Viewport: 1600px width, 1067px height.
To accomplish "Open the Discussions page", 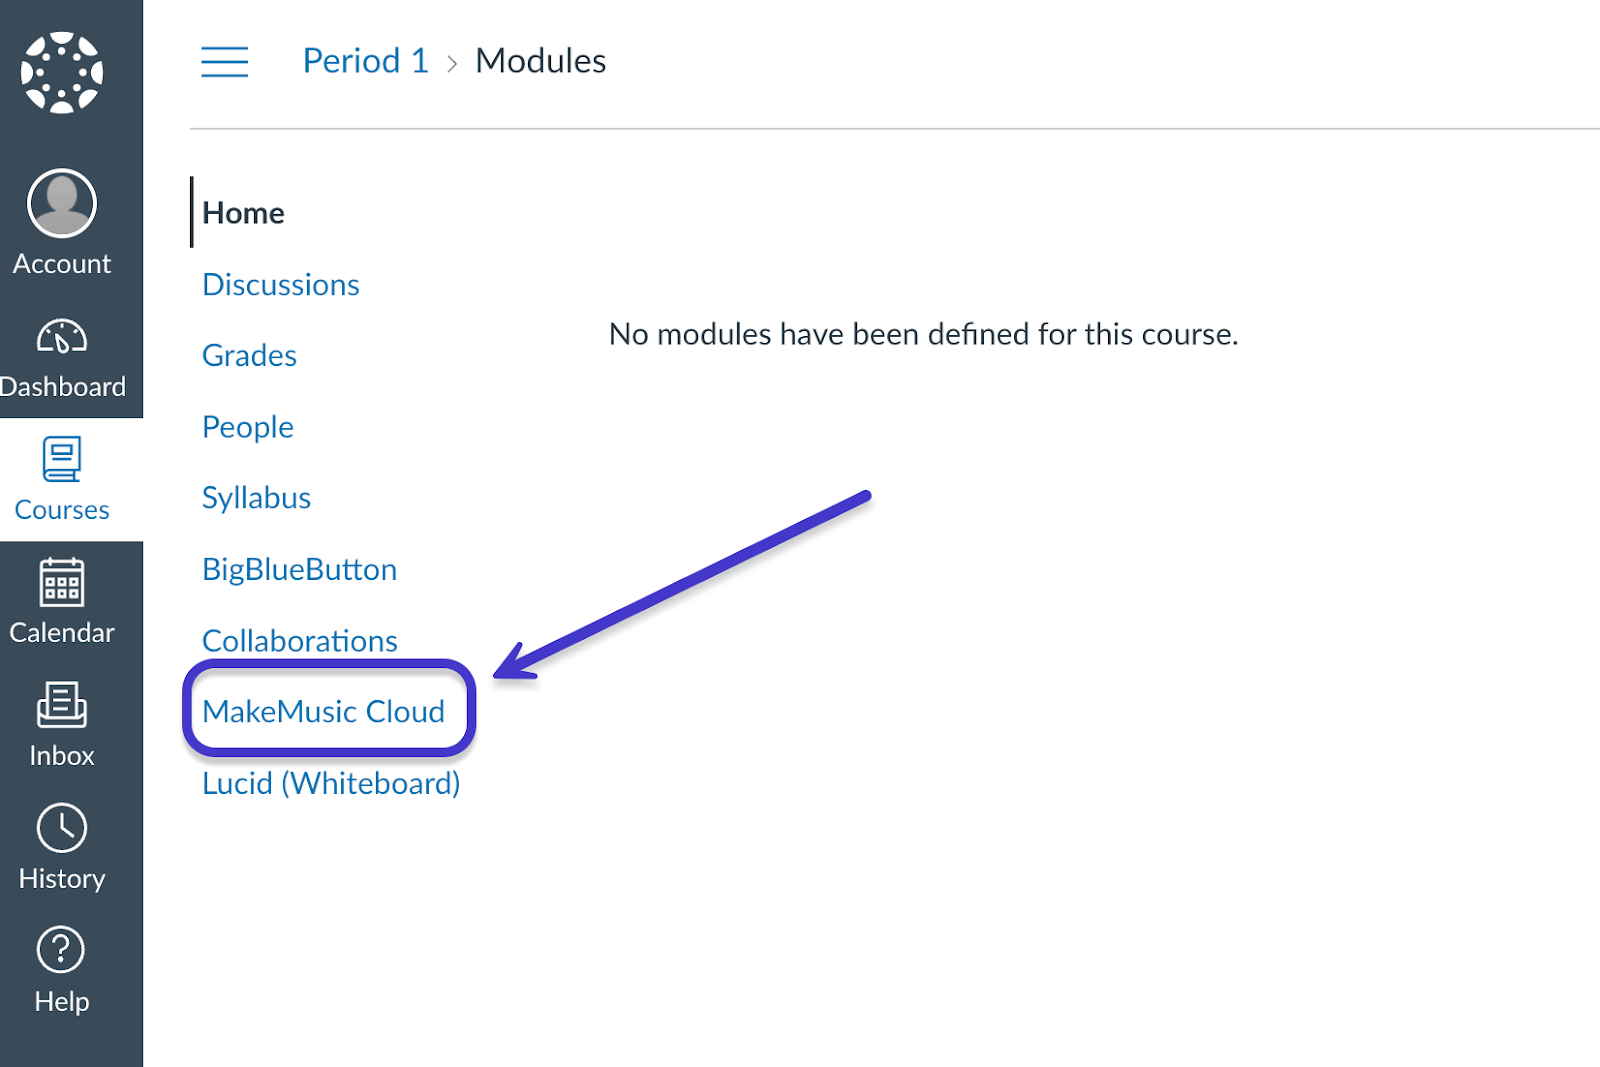I will 281,284.
